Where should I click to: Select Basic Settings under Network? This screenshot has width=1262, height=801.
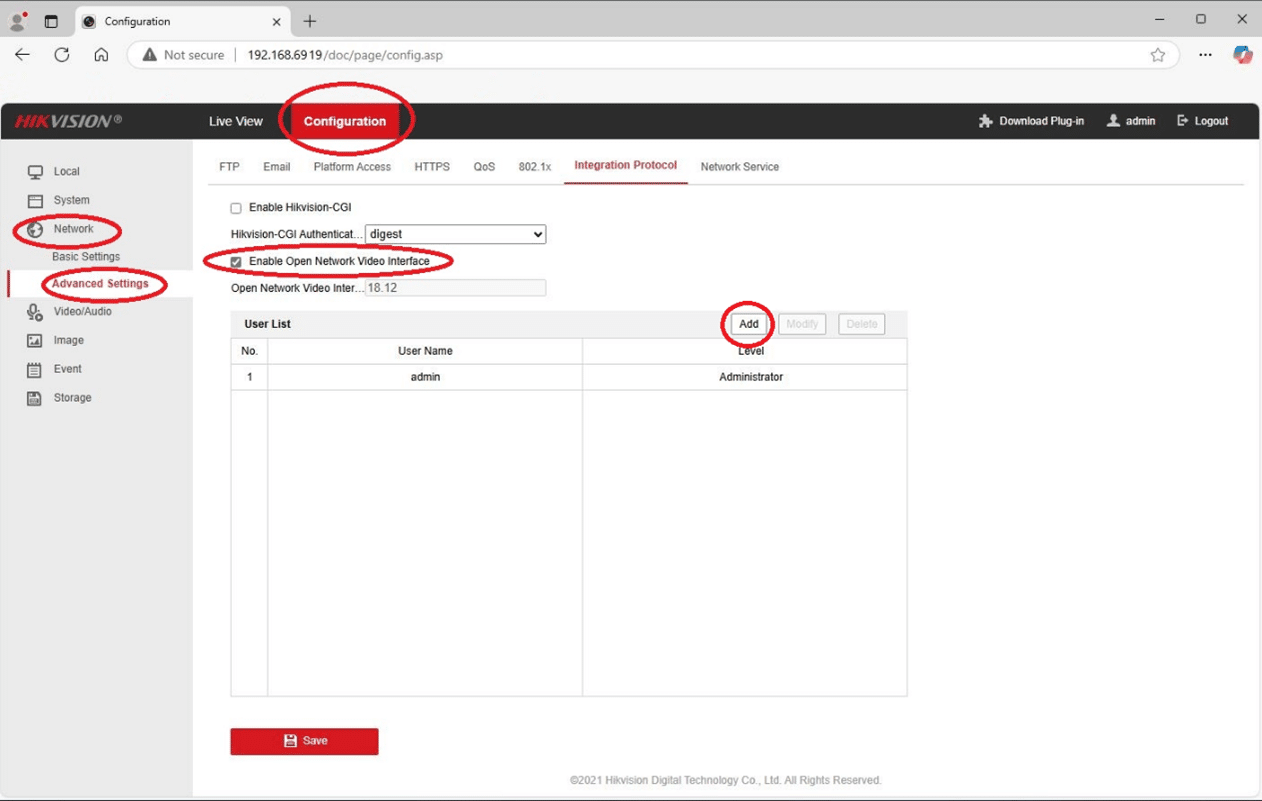tap(86, 257)
